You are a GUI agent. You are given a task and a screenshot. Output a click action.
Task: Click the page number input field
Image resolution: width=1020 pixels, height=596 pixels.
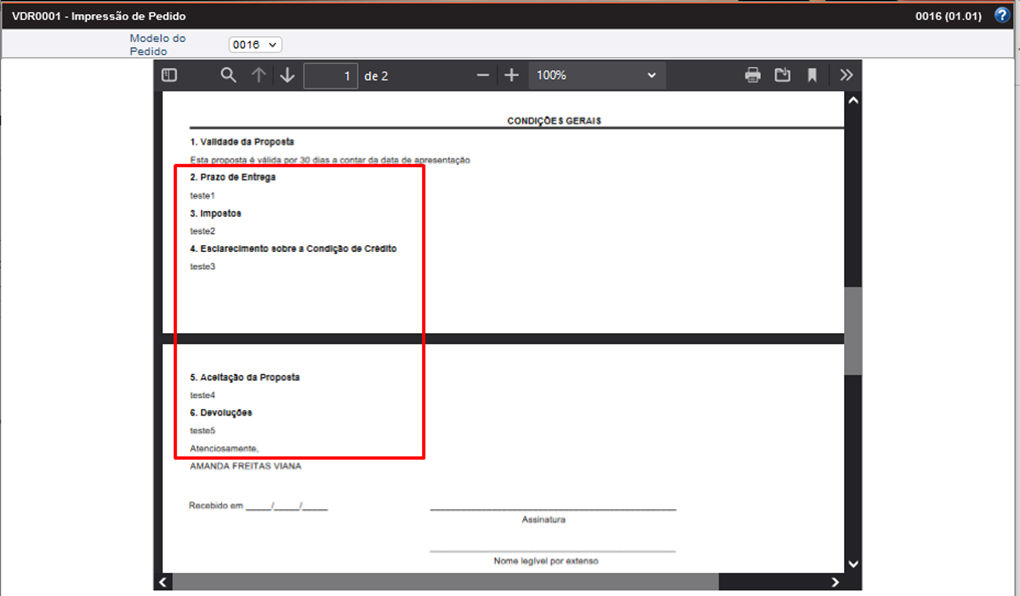pyautogui.click(x=330, y=74)
